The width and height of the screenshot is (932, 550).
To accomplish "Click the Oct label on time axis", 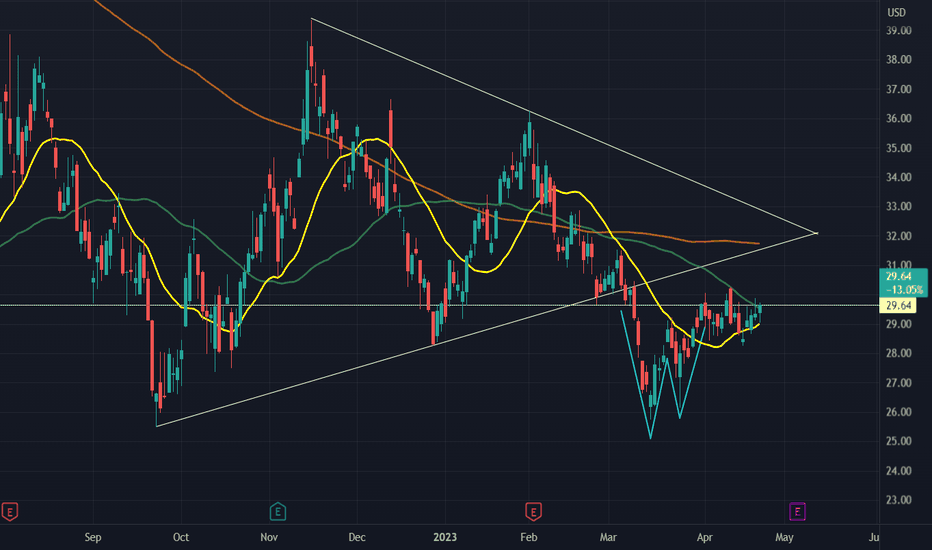I will click(181, 538).
